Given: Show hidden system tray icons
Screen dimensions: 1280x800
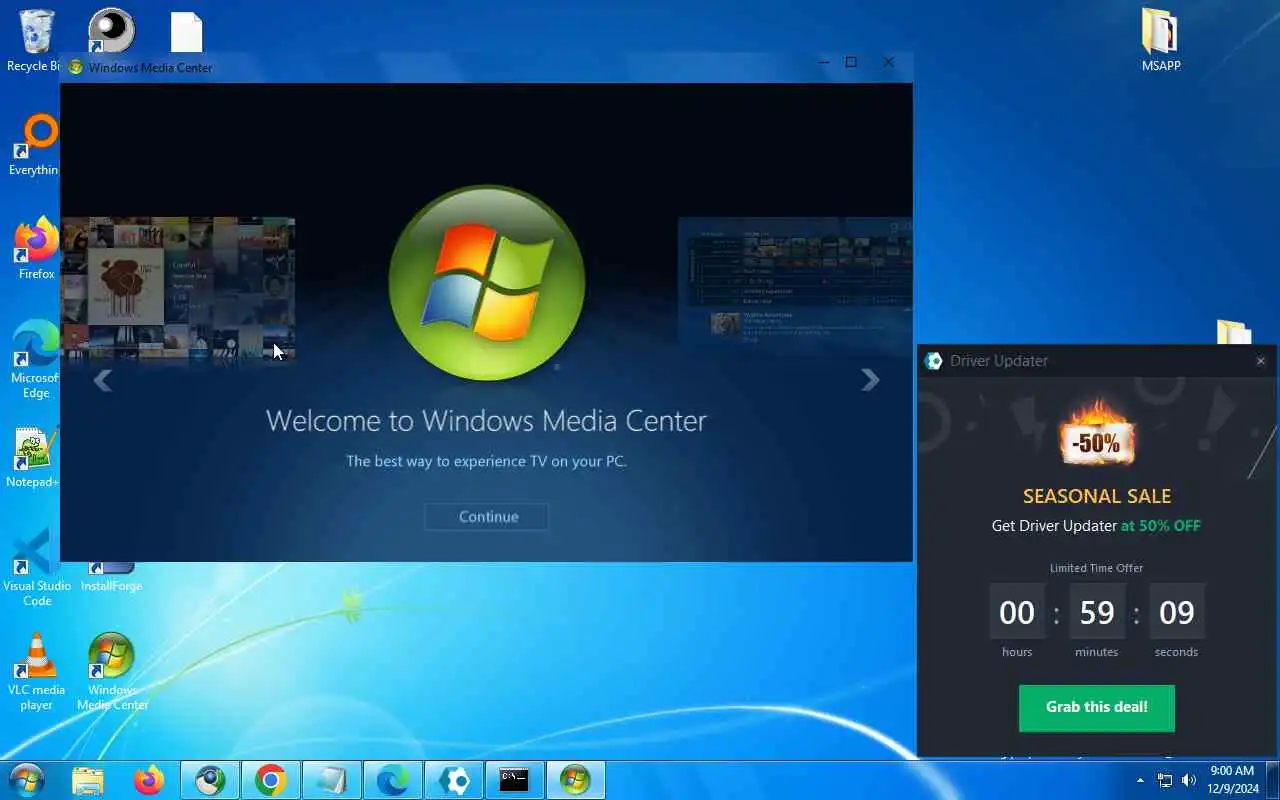Looking at the screenshot, I should (x=1140, y=780).
